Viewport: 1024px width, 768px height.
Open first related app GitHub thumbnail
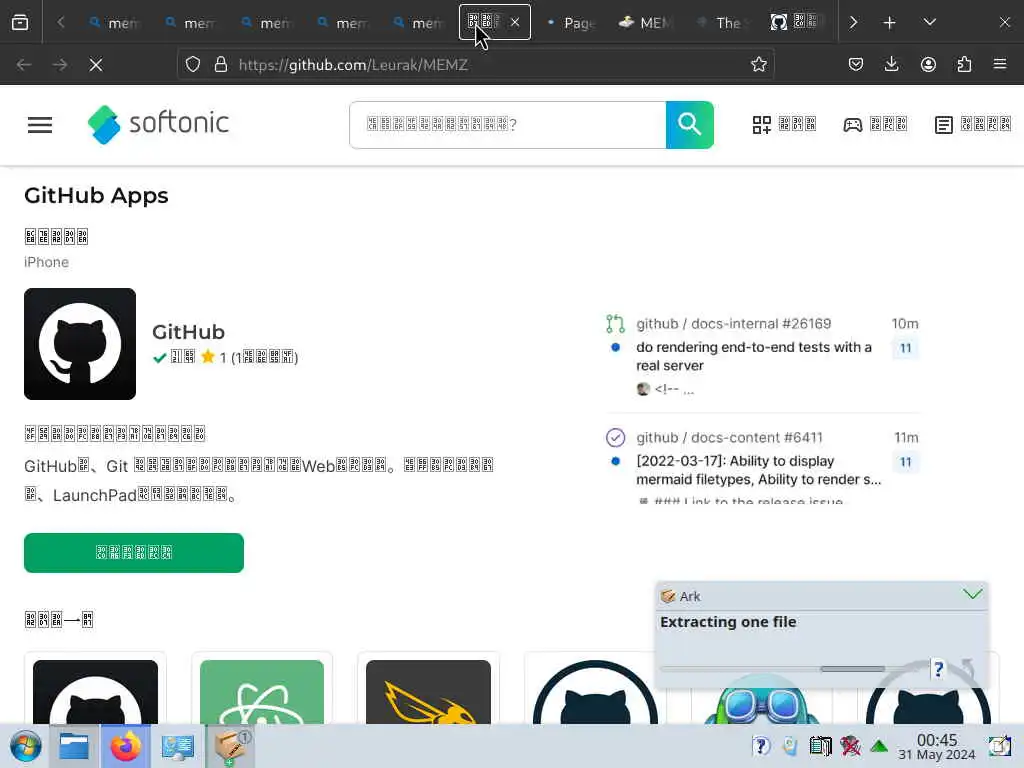coord(95,692)
